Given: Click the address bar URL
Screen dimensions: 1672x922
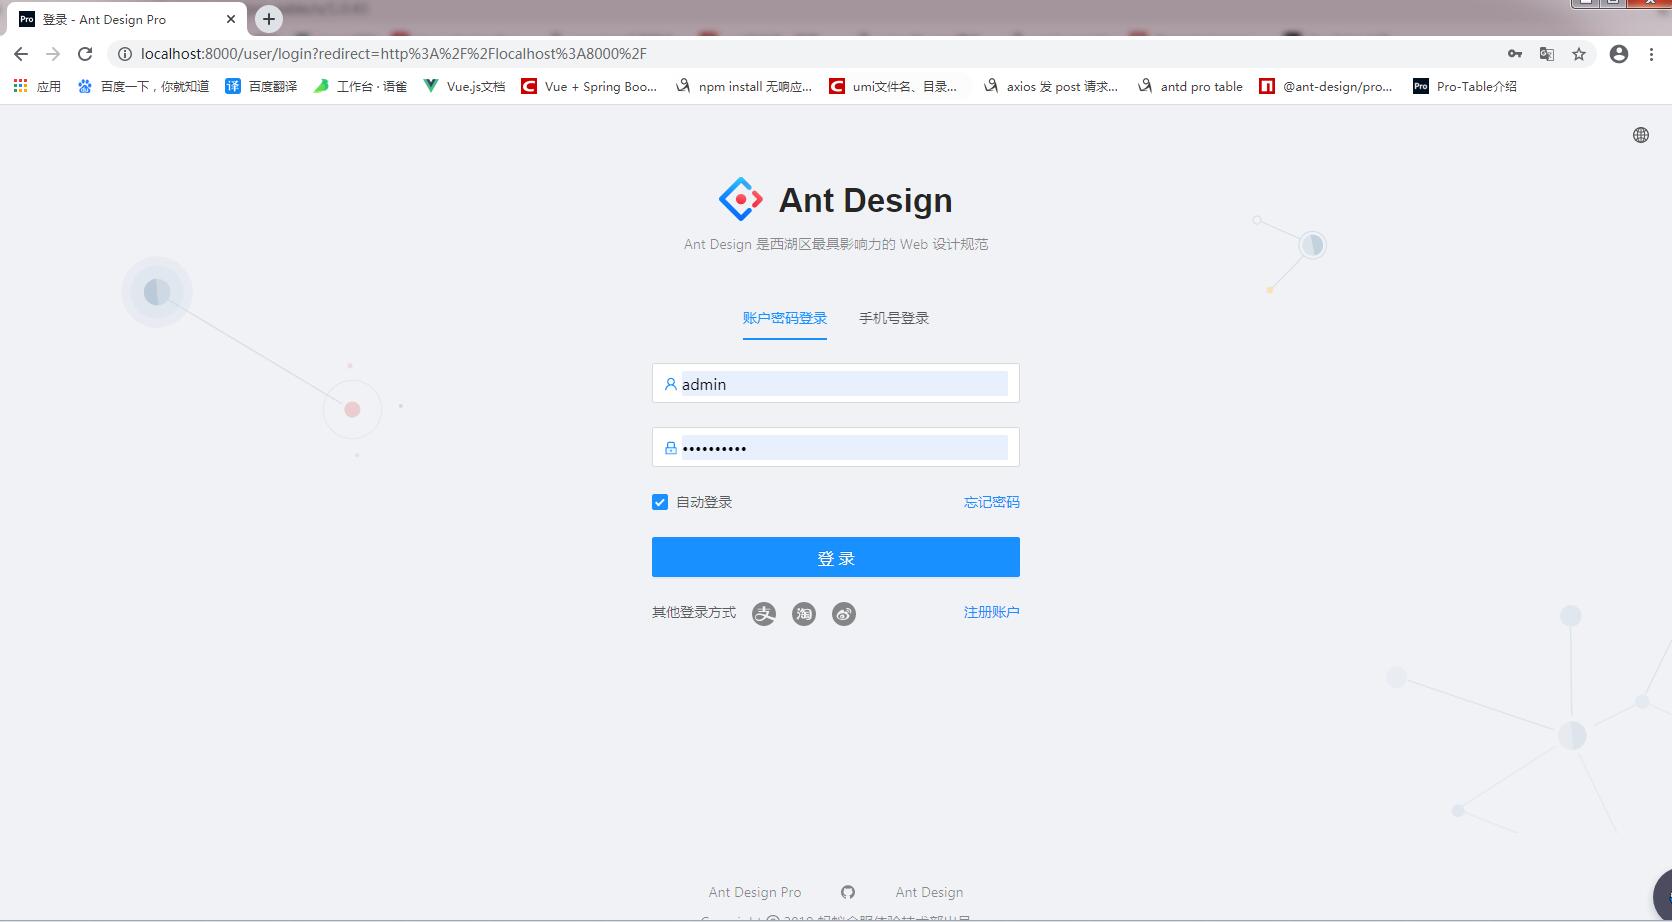Looking at the screenshot, I should [394, 54].
